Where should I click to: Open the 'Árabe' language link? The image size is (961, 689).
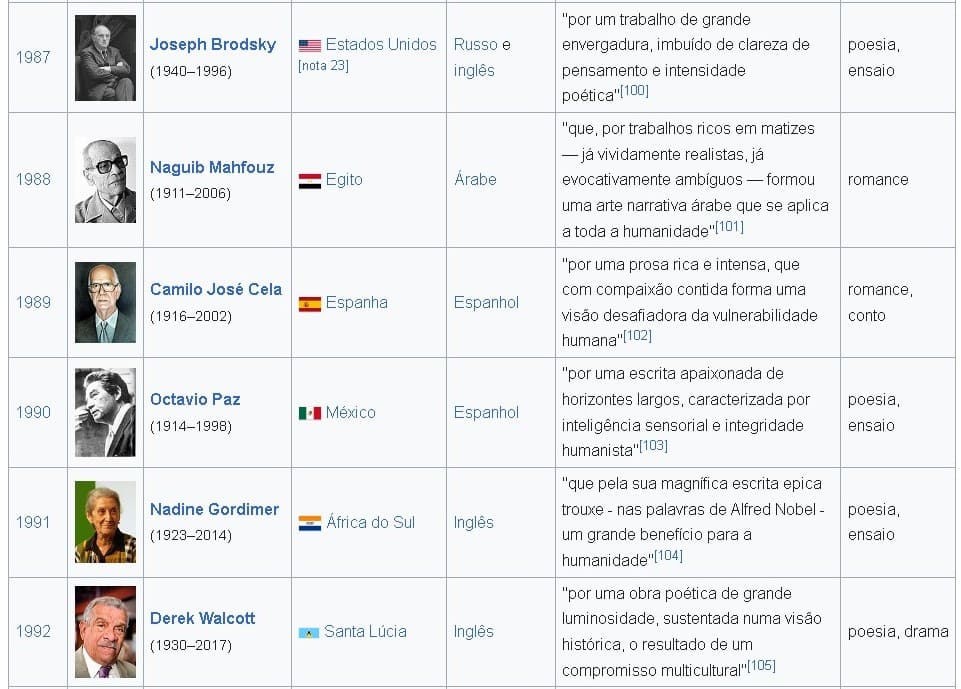(x=475, y=180)
